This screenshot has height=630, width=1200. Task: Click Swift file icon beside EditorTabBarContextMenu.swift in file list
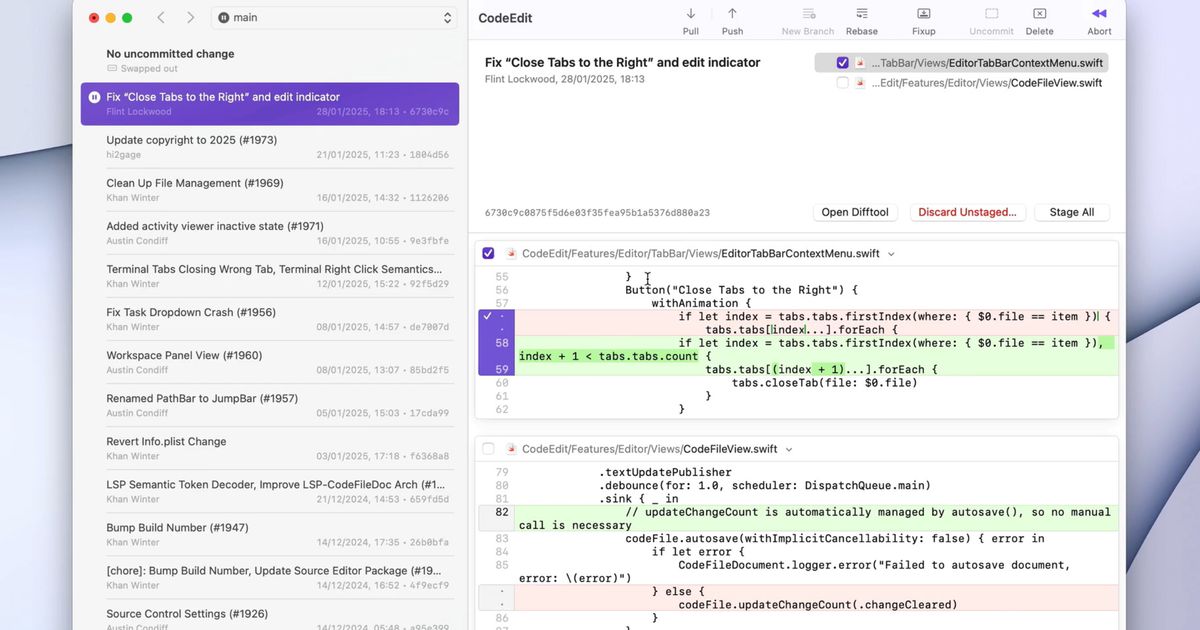(x=860, y=63)
